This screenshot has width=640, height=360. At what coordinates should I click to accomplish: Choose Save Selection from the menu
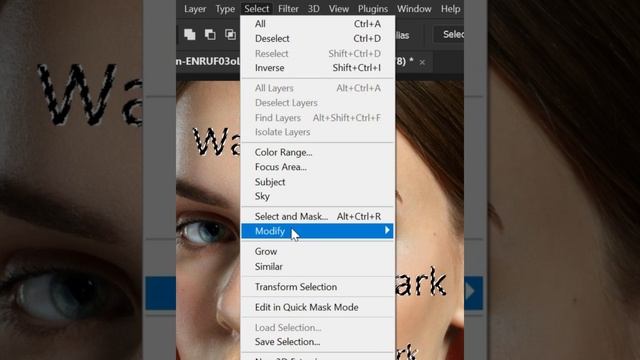click(318, 342)
